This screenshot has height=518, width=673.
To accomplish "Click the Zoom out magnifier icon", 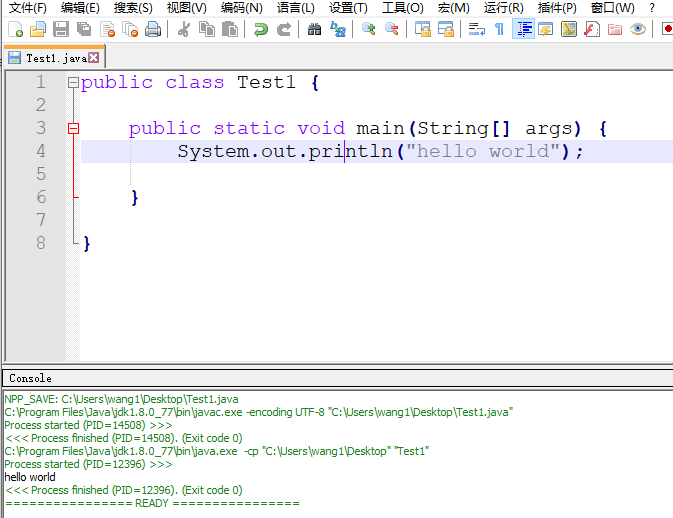I will coord(392,29).
